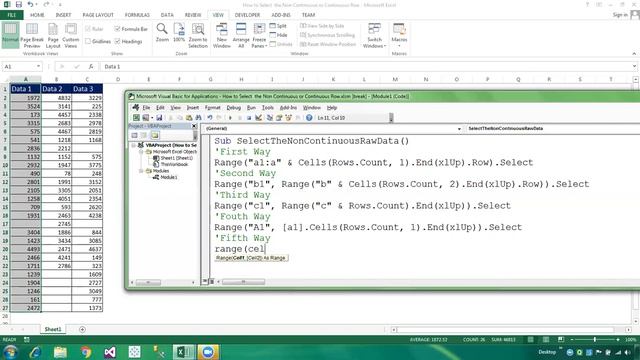Image resolution: width=640 pixels, height=360 pixels.
Task: Open the Freeze Panes dropdown
Action: [x=259, y=35]
